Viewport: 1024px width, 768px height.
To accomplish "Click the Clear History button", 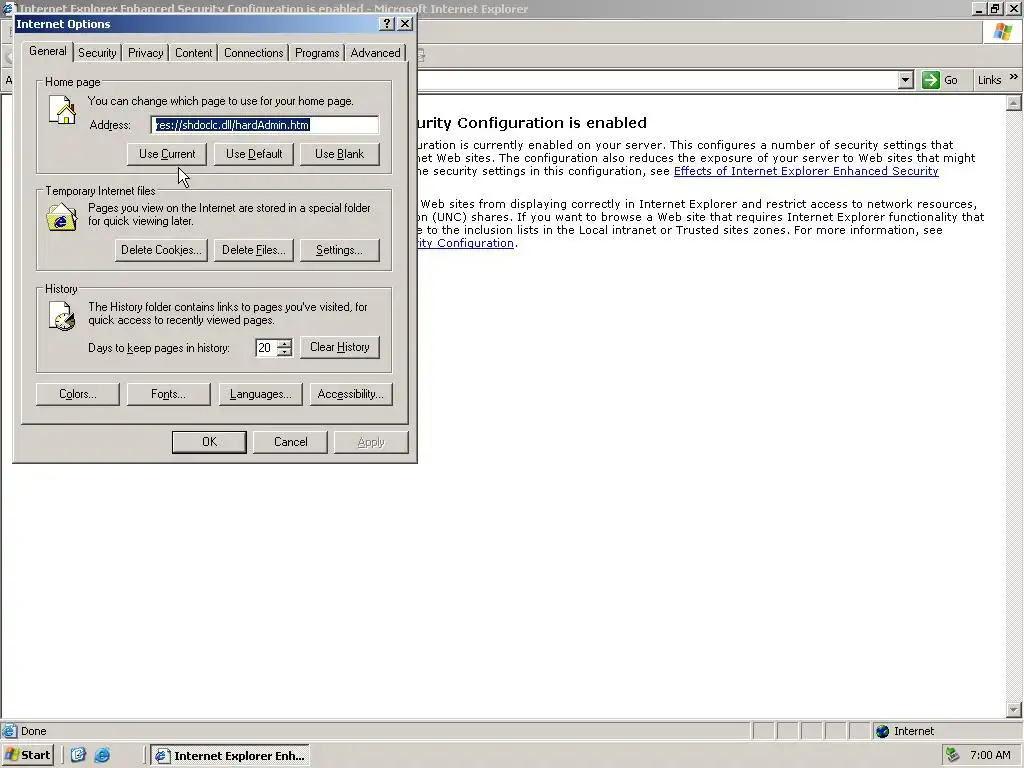I will [x=340, y=347].
